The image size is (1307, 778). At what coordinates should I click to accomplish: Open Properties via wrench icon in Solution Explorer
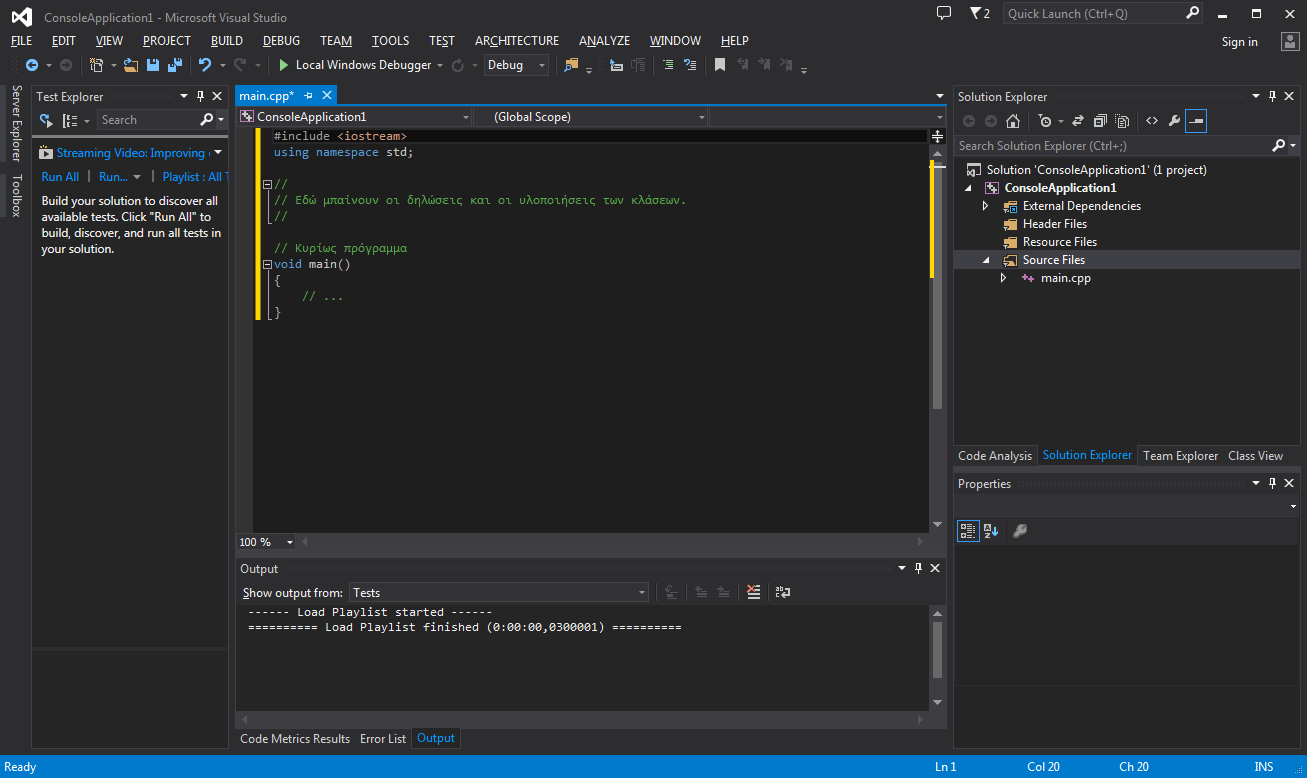1174,121
